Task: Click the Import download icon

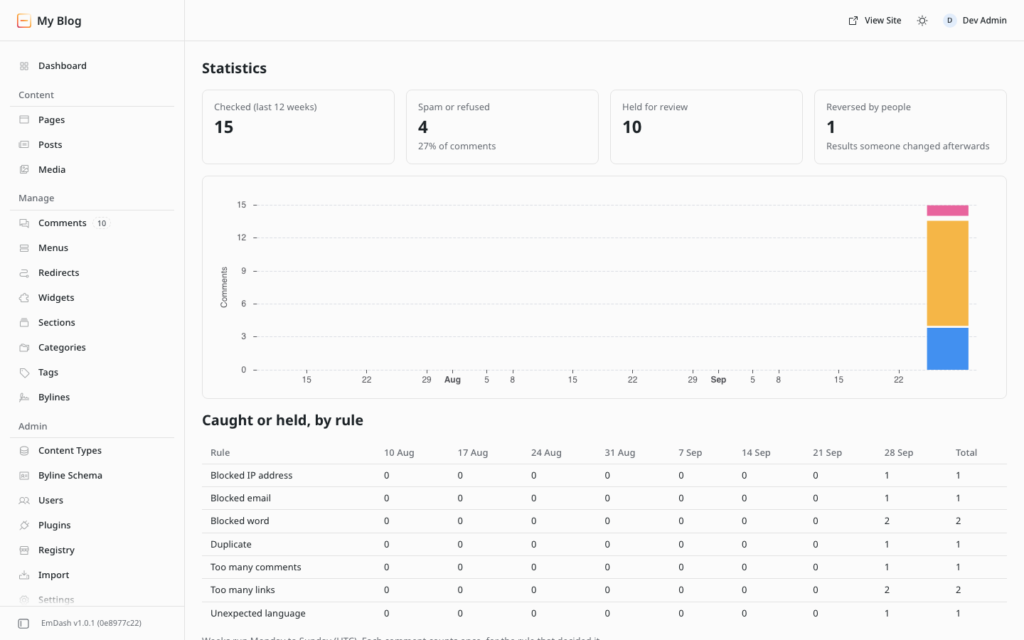Action: [24, 575]
